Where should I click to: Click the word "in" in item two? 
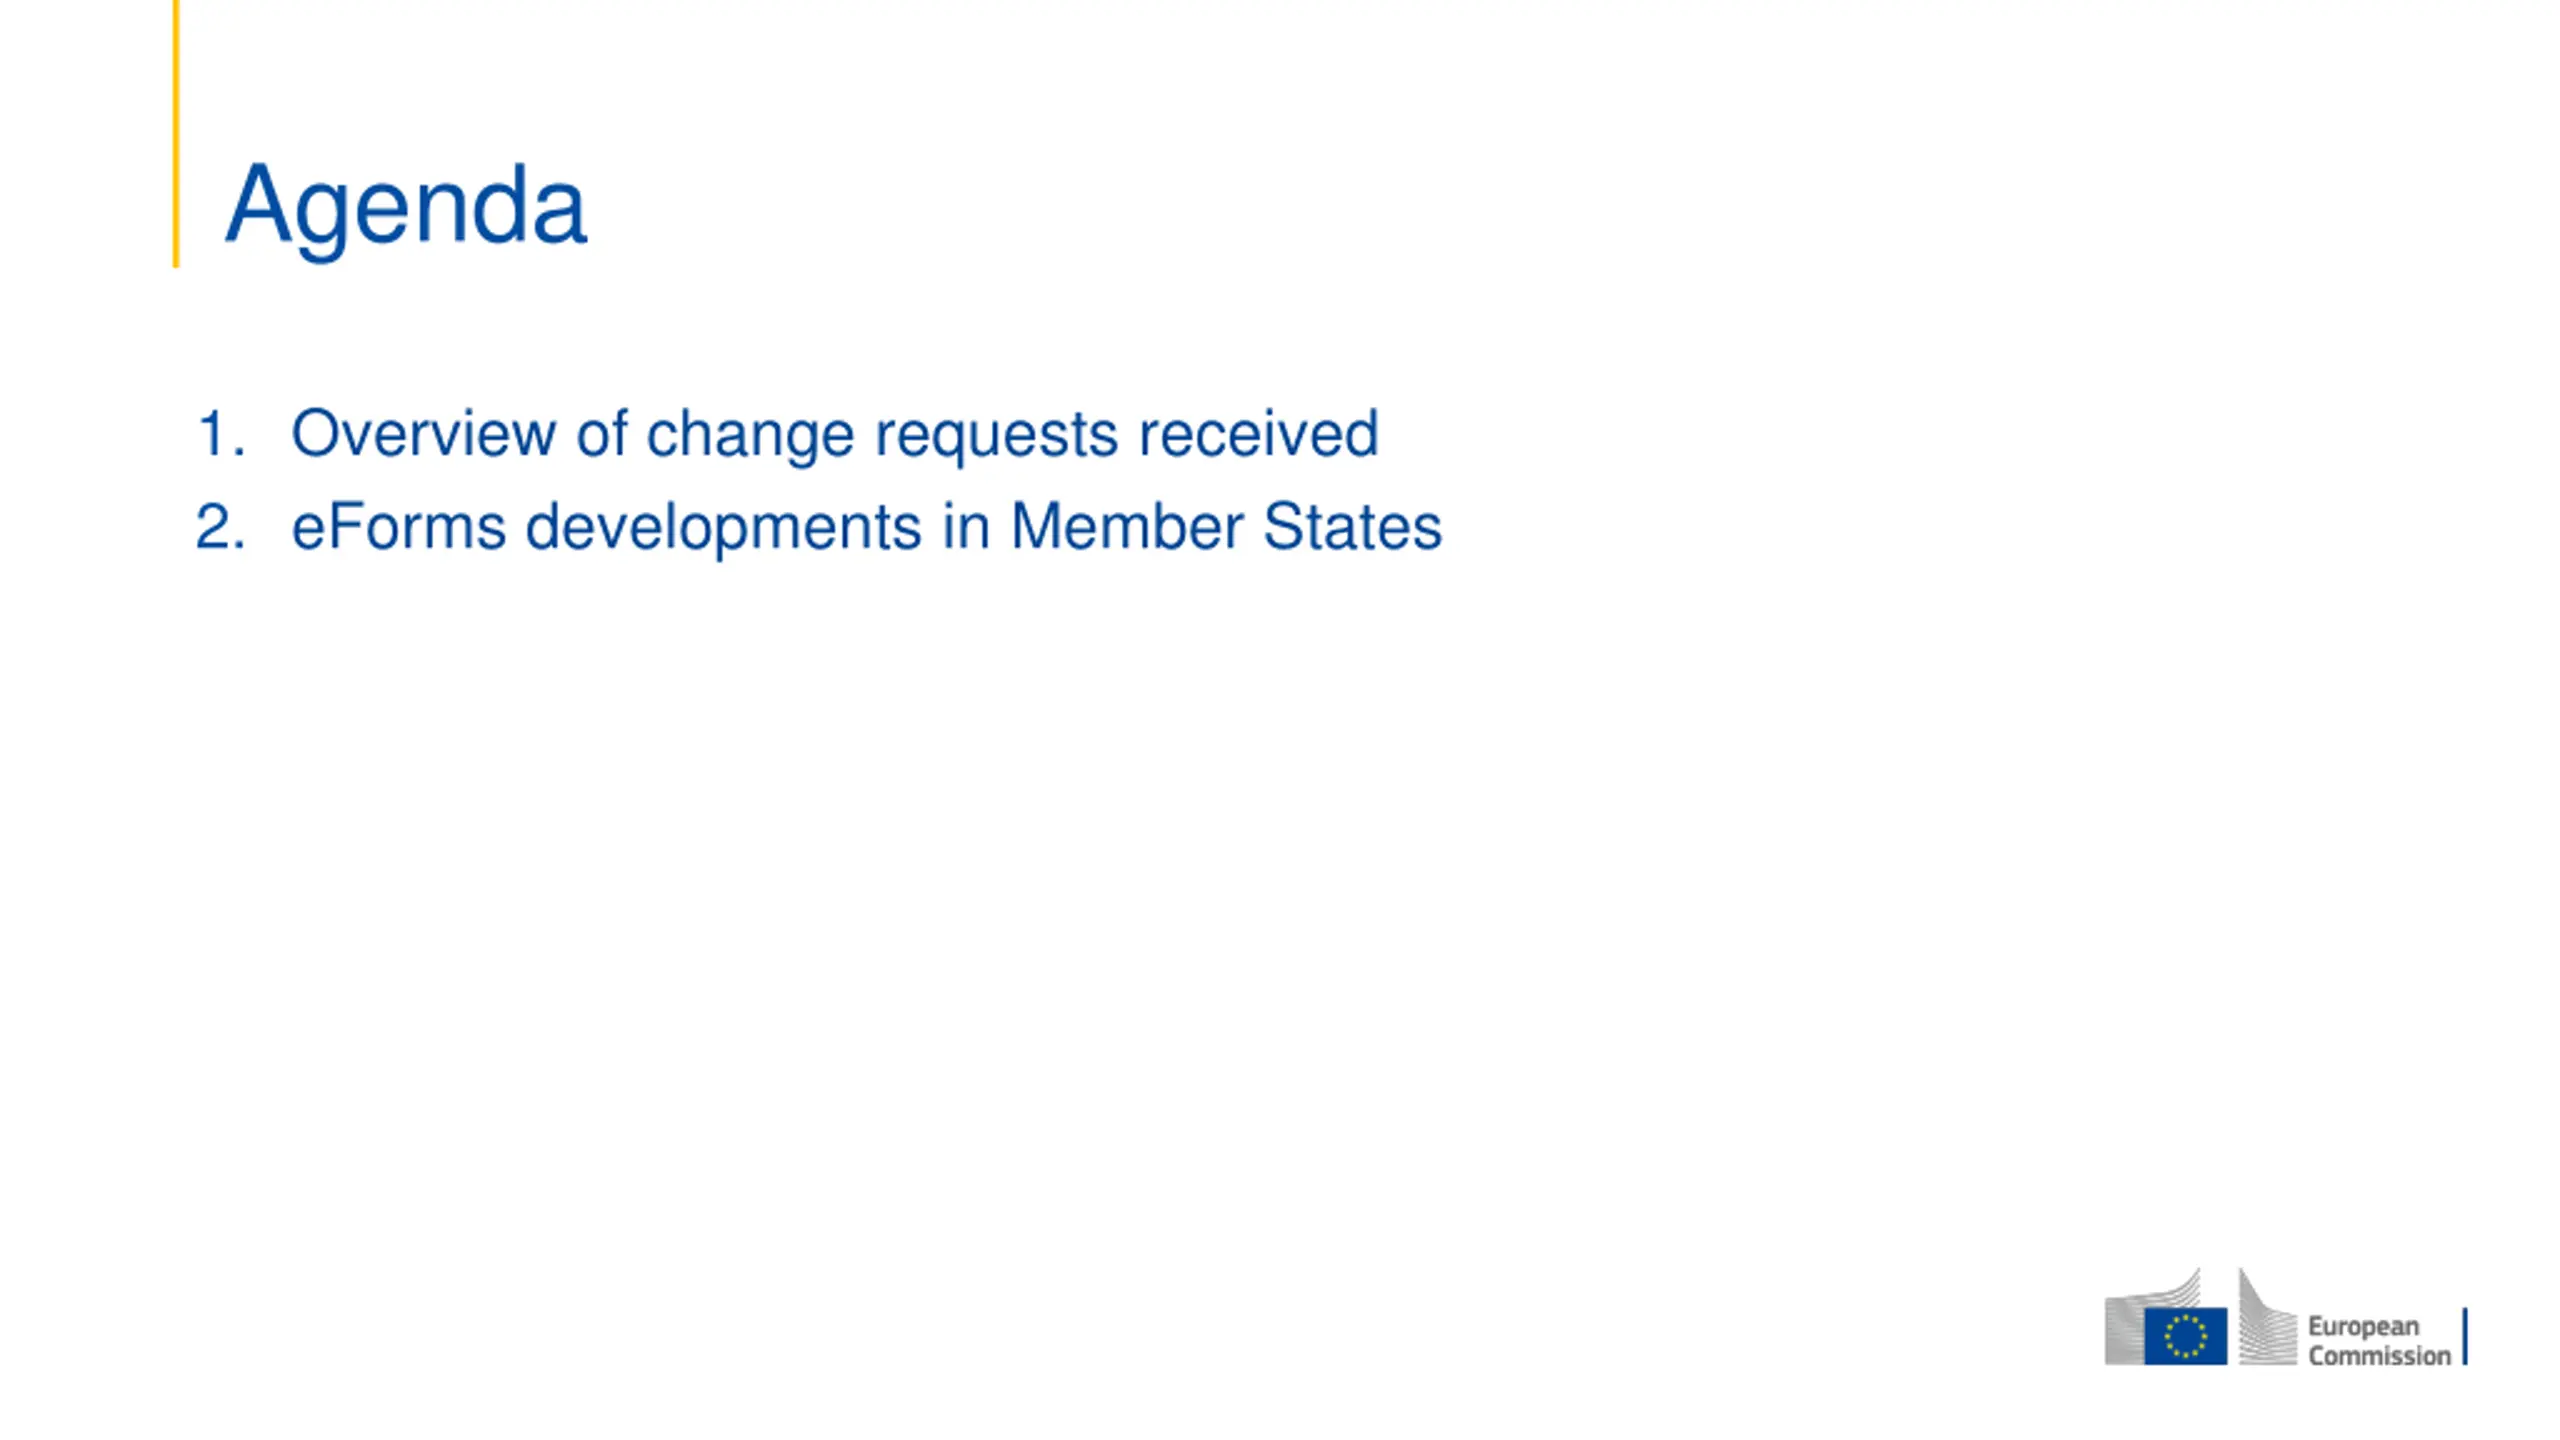pos(966,526)
